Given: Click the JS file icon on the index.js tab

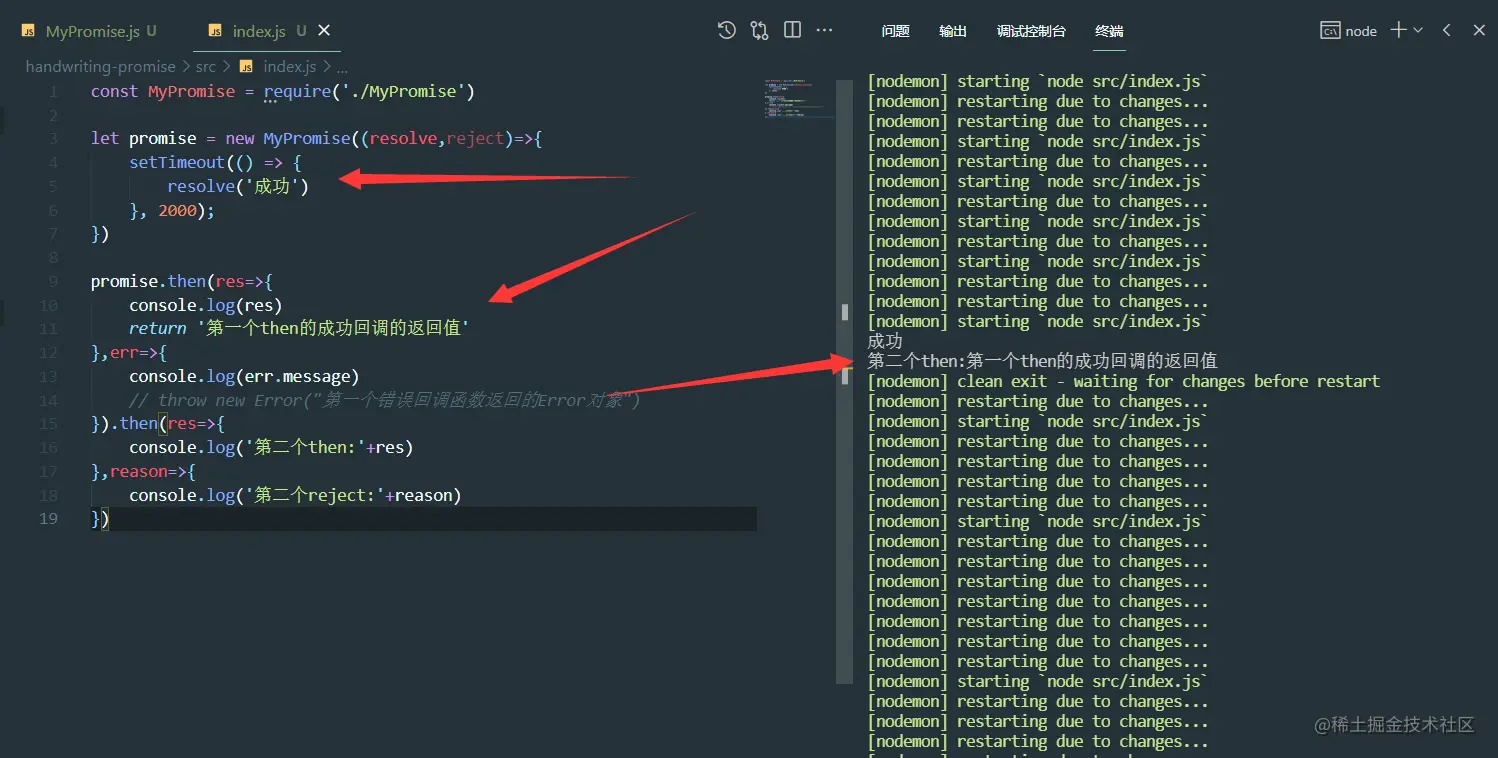Looking at the screenshot, I should (x=215, y=31).
